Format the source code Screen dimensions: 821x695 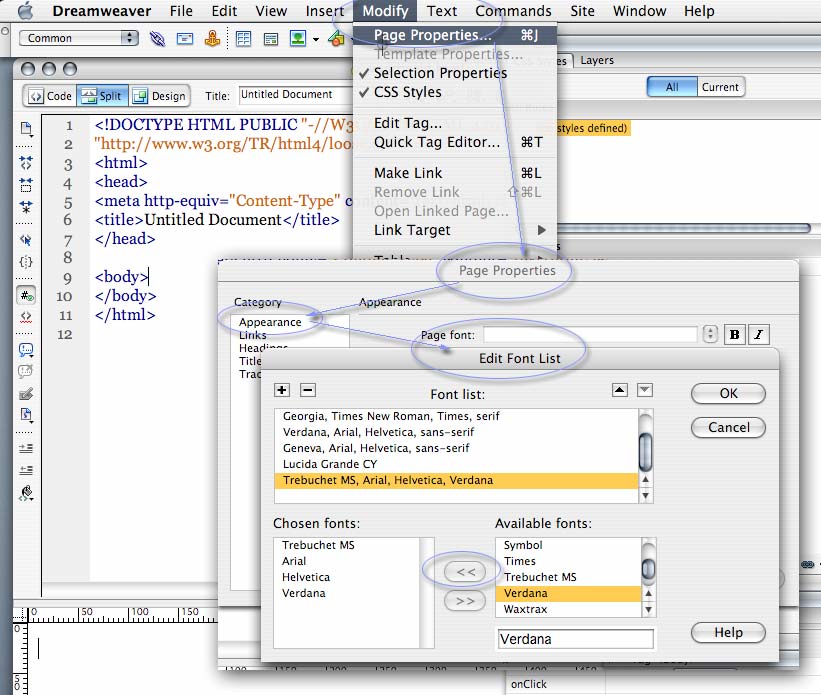click(x=26, y=493)
